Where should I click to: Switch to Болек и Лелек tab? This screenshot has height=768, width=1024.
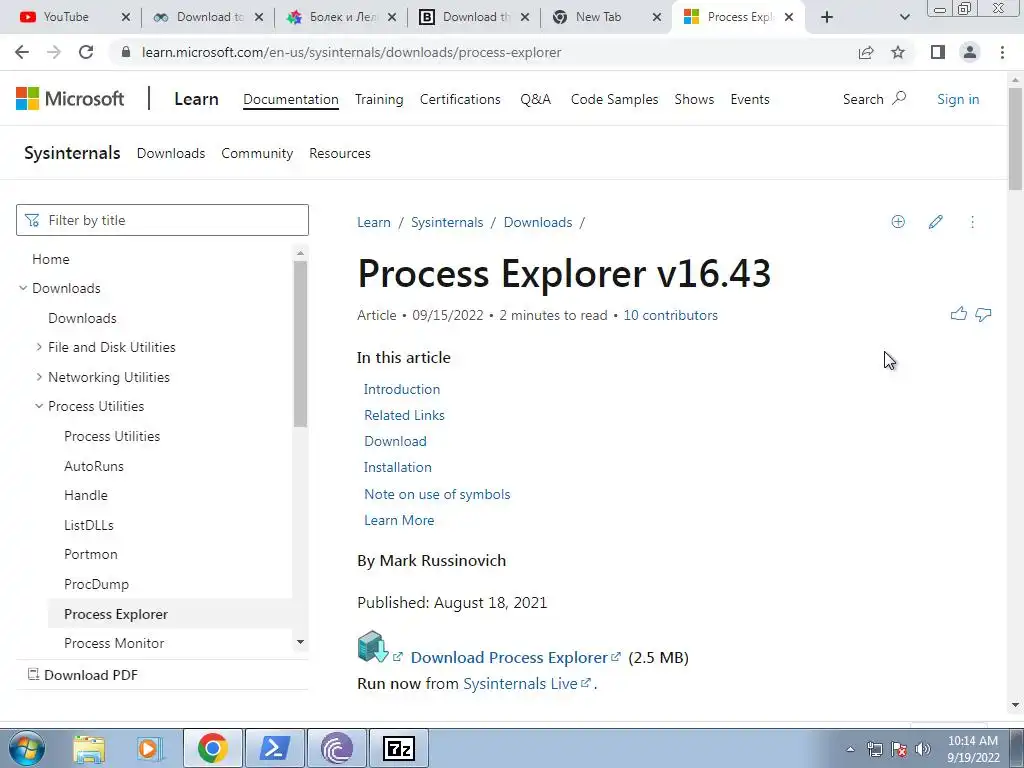pyautogui.click(x=344, y=17)
